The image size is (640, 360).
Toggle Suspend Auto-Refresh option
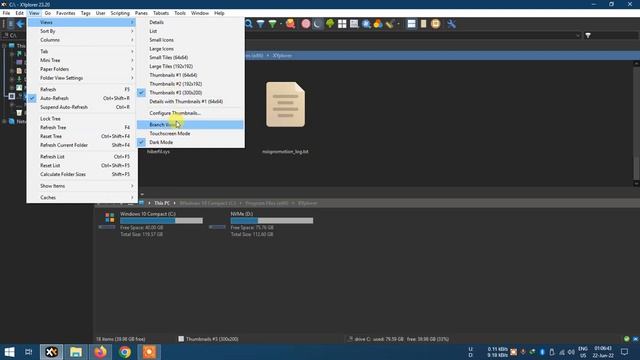click(x=82, y=107)
